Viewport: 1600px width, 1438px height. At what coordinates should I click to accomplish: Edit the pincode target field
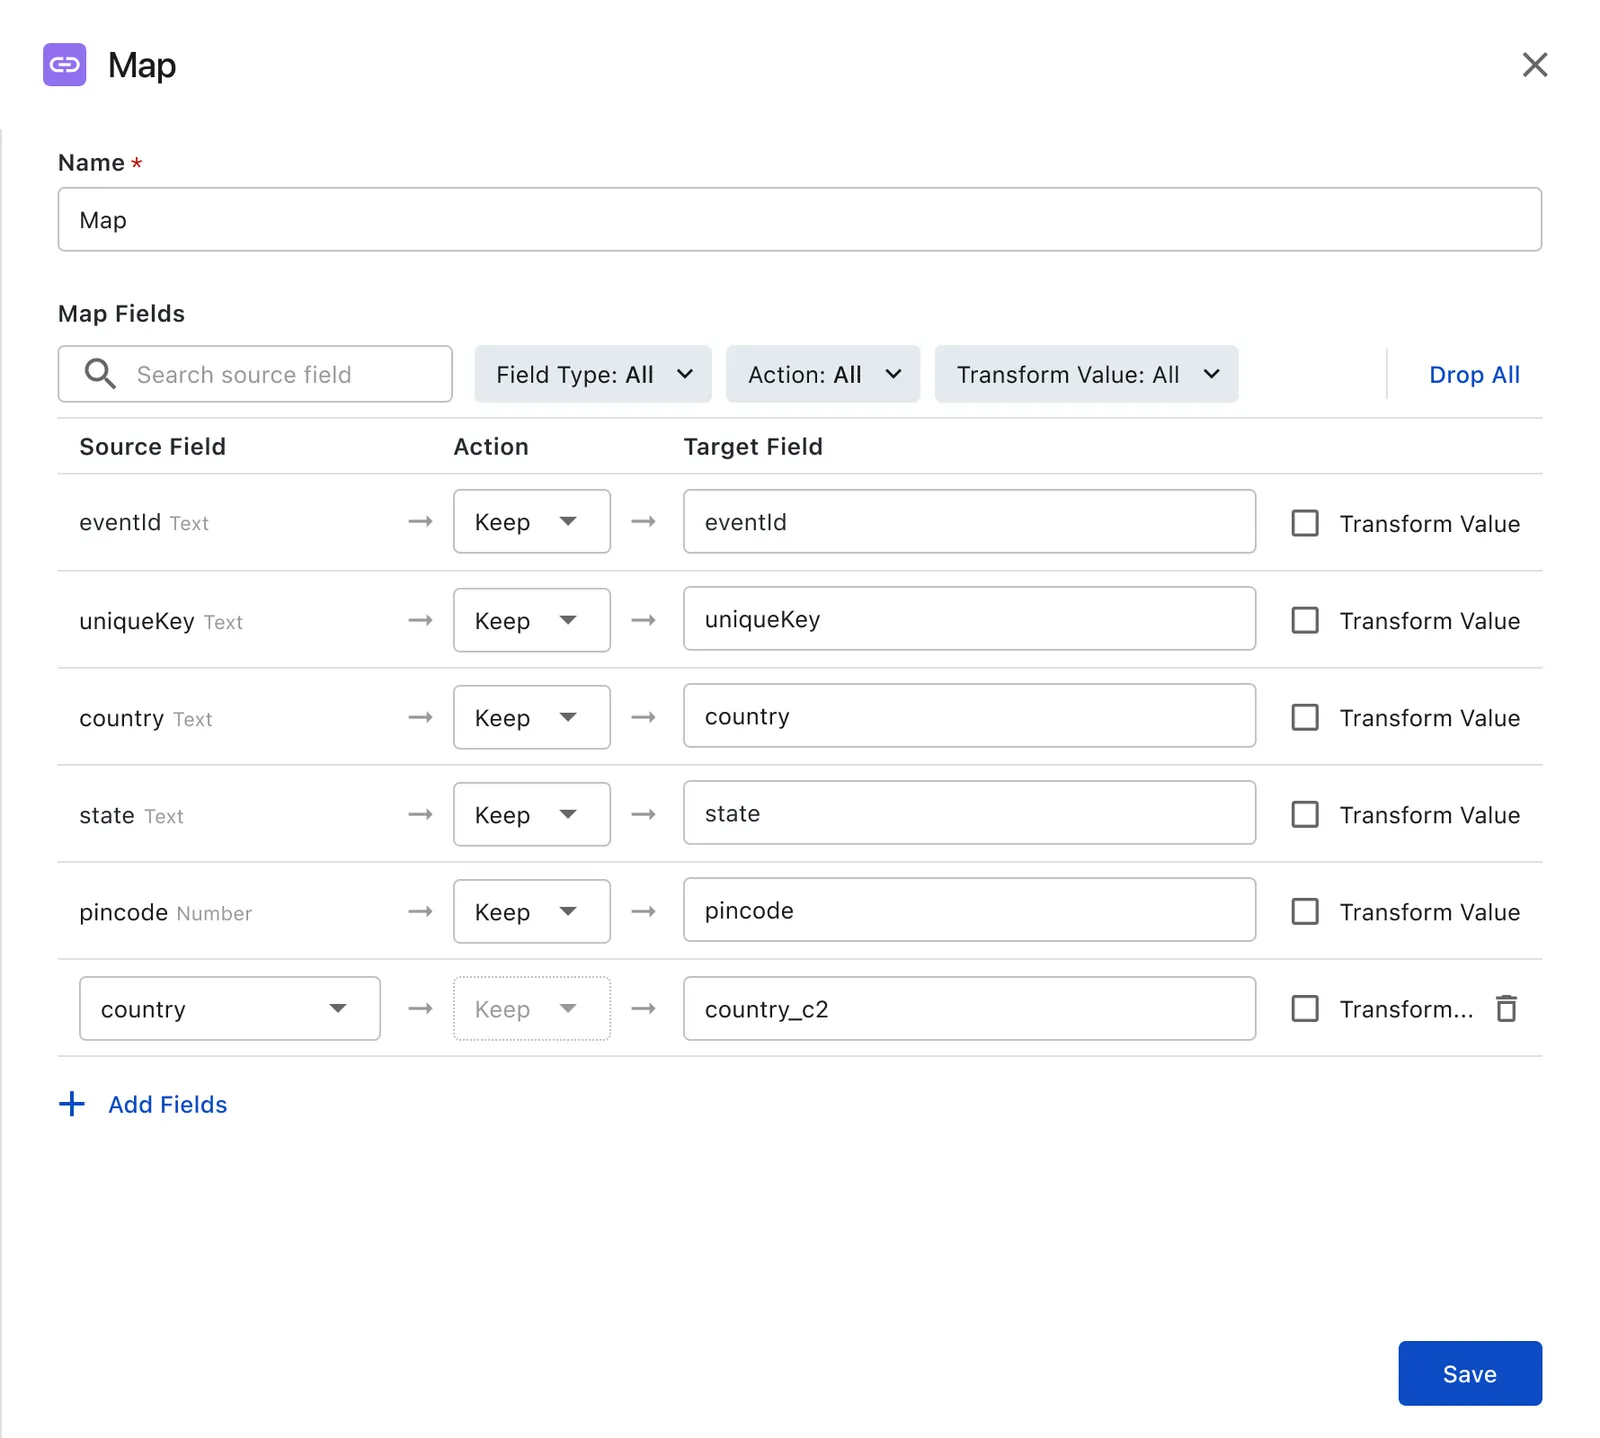click(x=970, y=910)
